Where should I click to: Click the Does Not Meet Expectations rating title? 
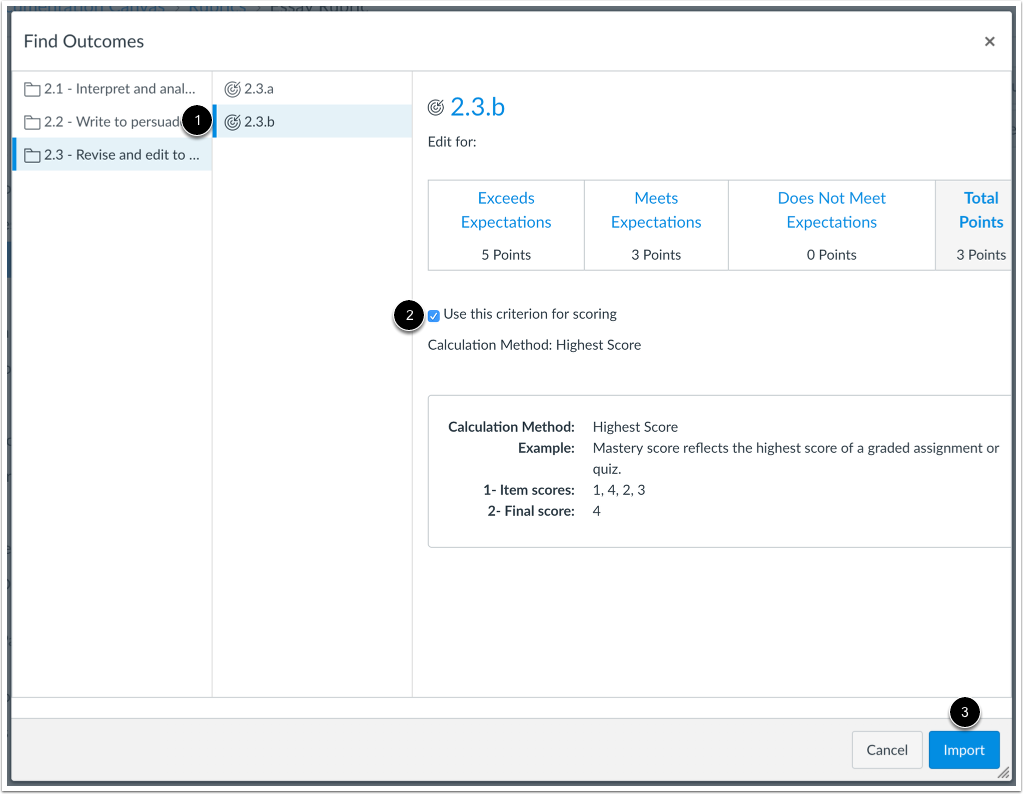(x=832, y=210)
